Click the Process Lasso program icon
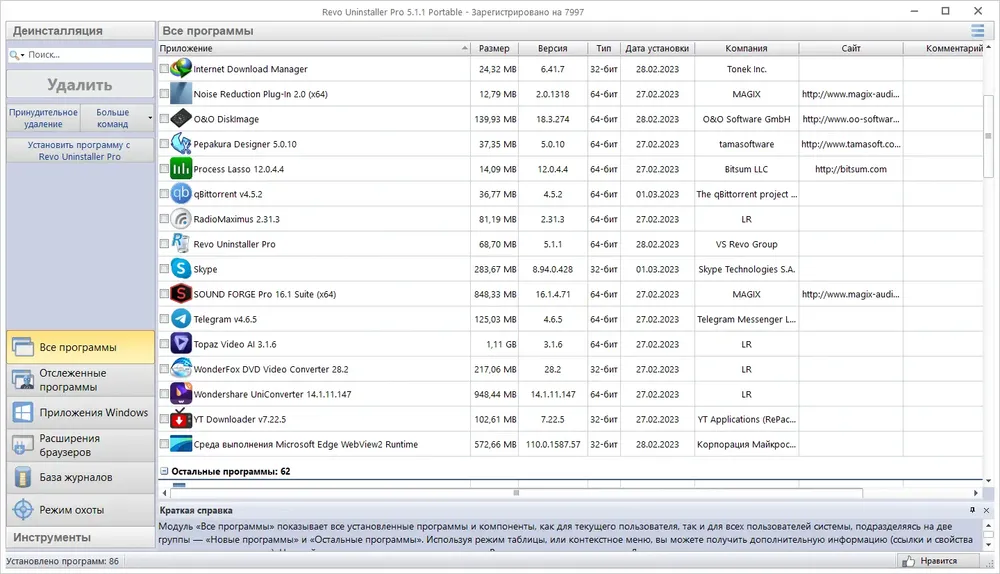The width and height of the screenshot is (1000, 574). [181, 169]
